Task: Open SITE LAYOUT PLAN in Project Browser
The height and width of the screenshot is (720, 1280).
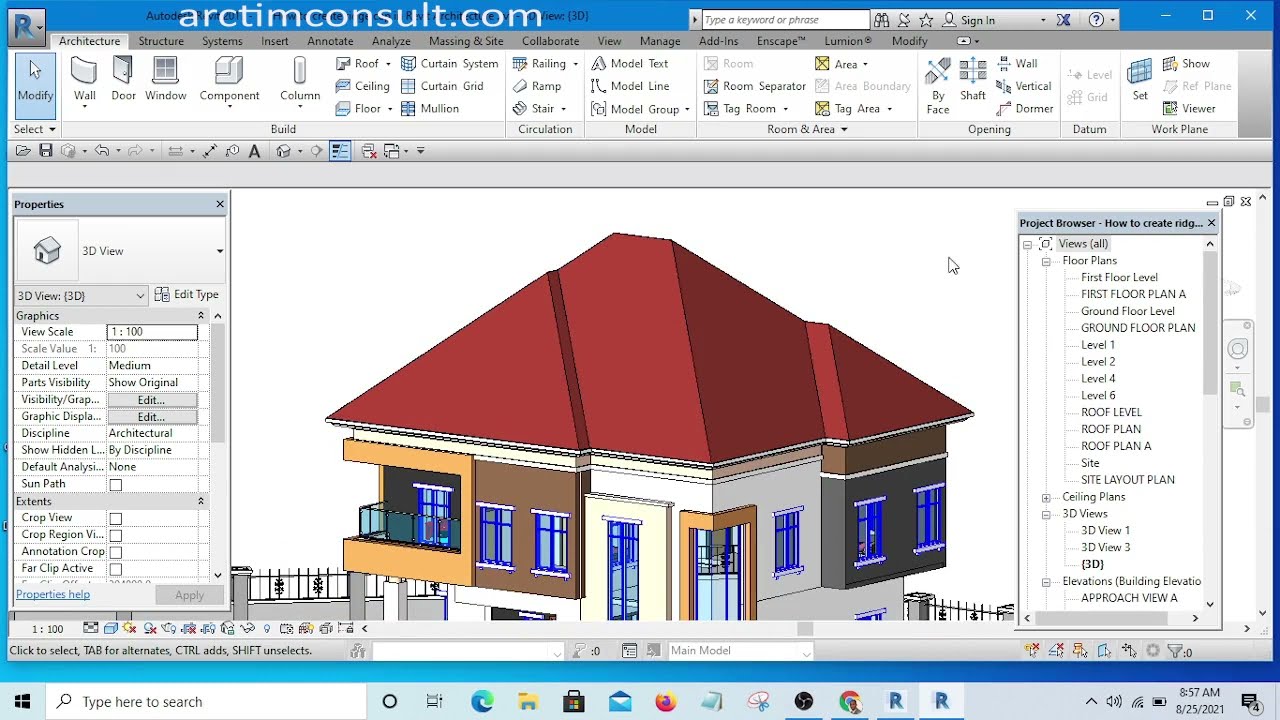Action: point(1128,480)
